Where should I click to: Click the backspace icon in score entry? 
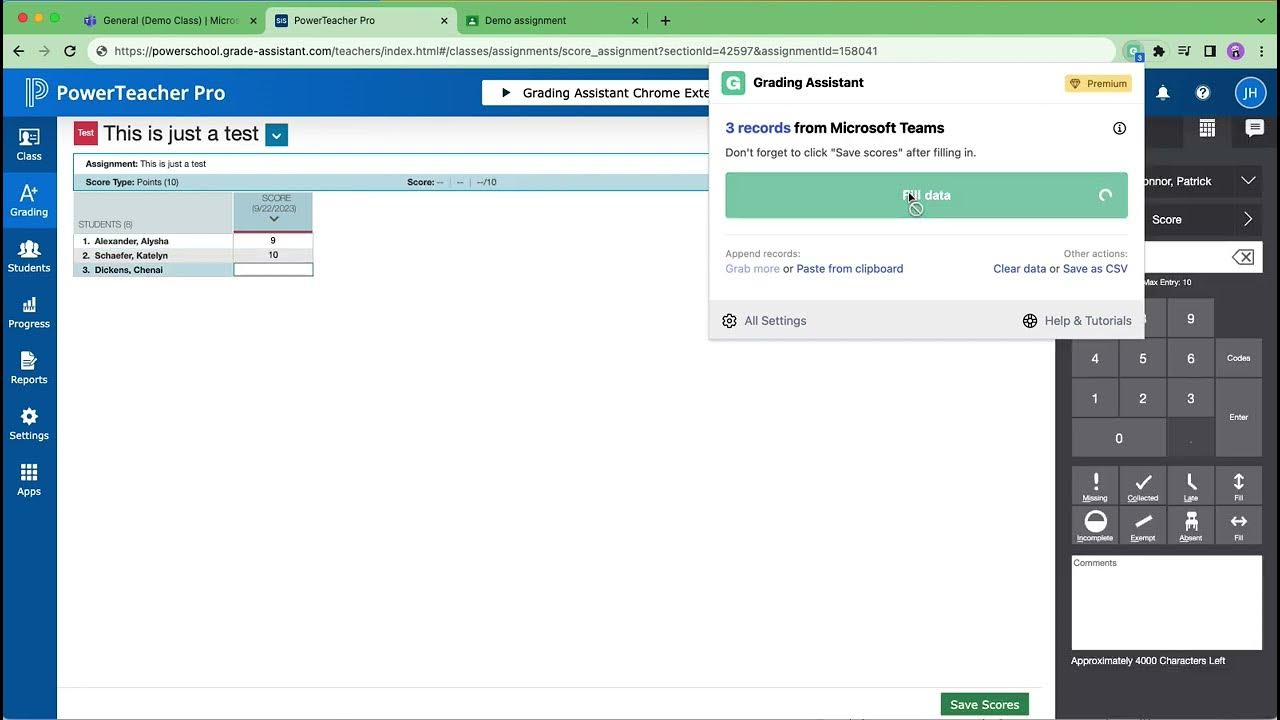click(x=1243, y=257)
